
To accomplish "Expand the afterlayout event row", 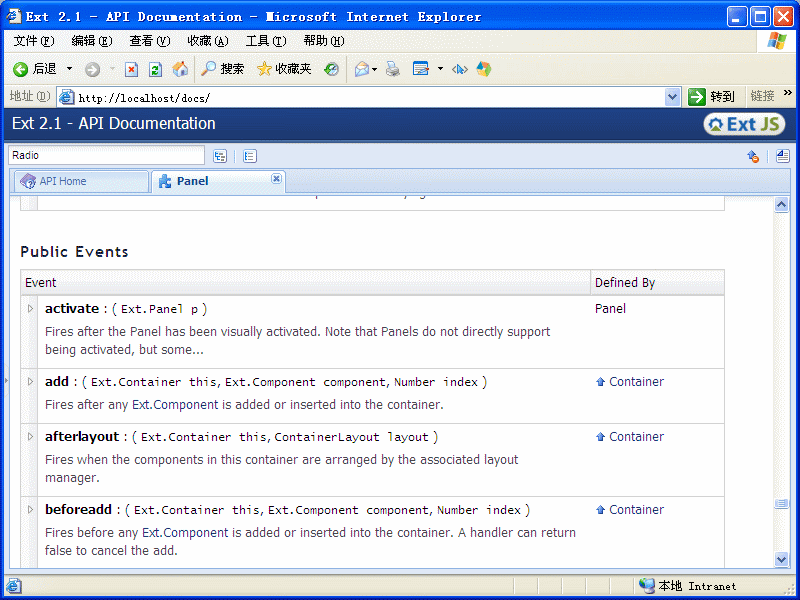I will click(30, 437).
